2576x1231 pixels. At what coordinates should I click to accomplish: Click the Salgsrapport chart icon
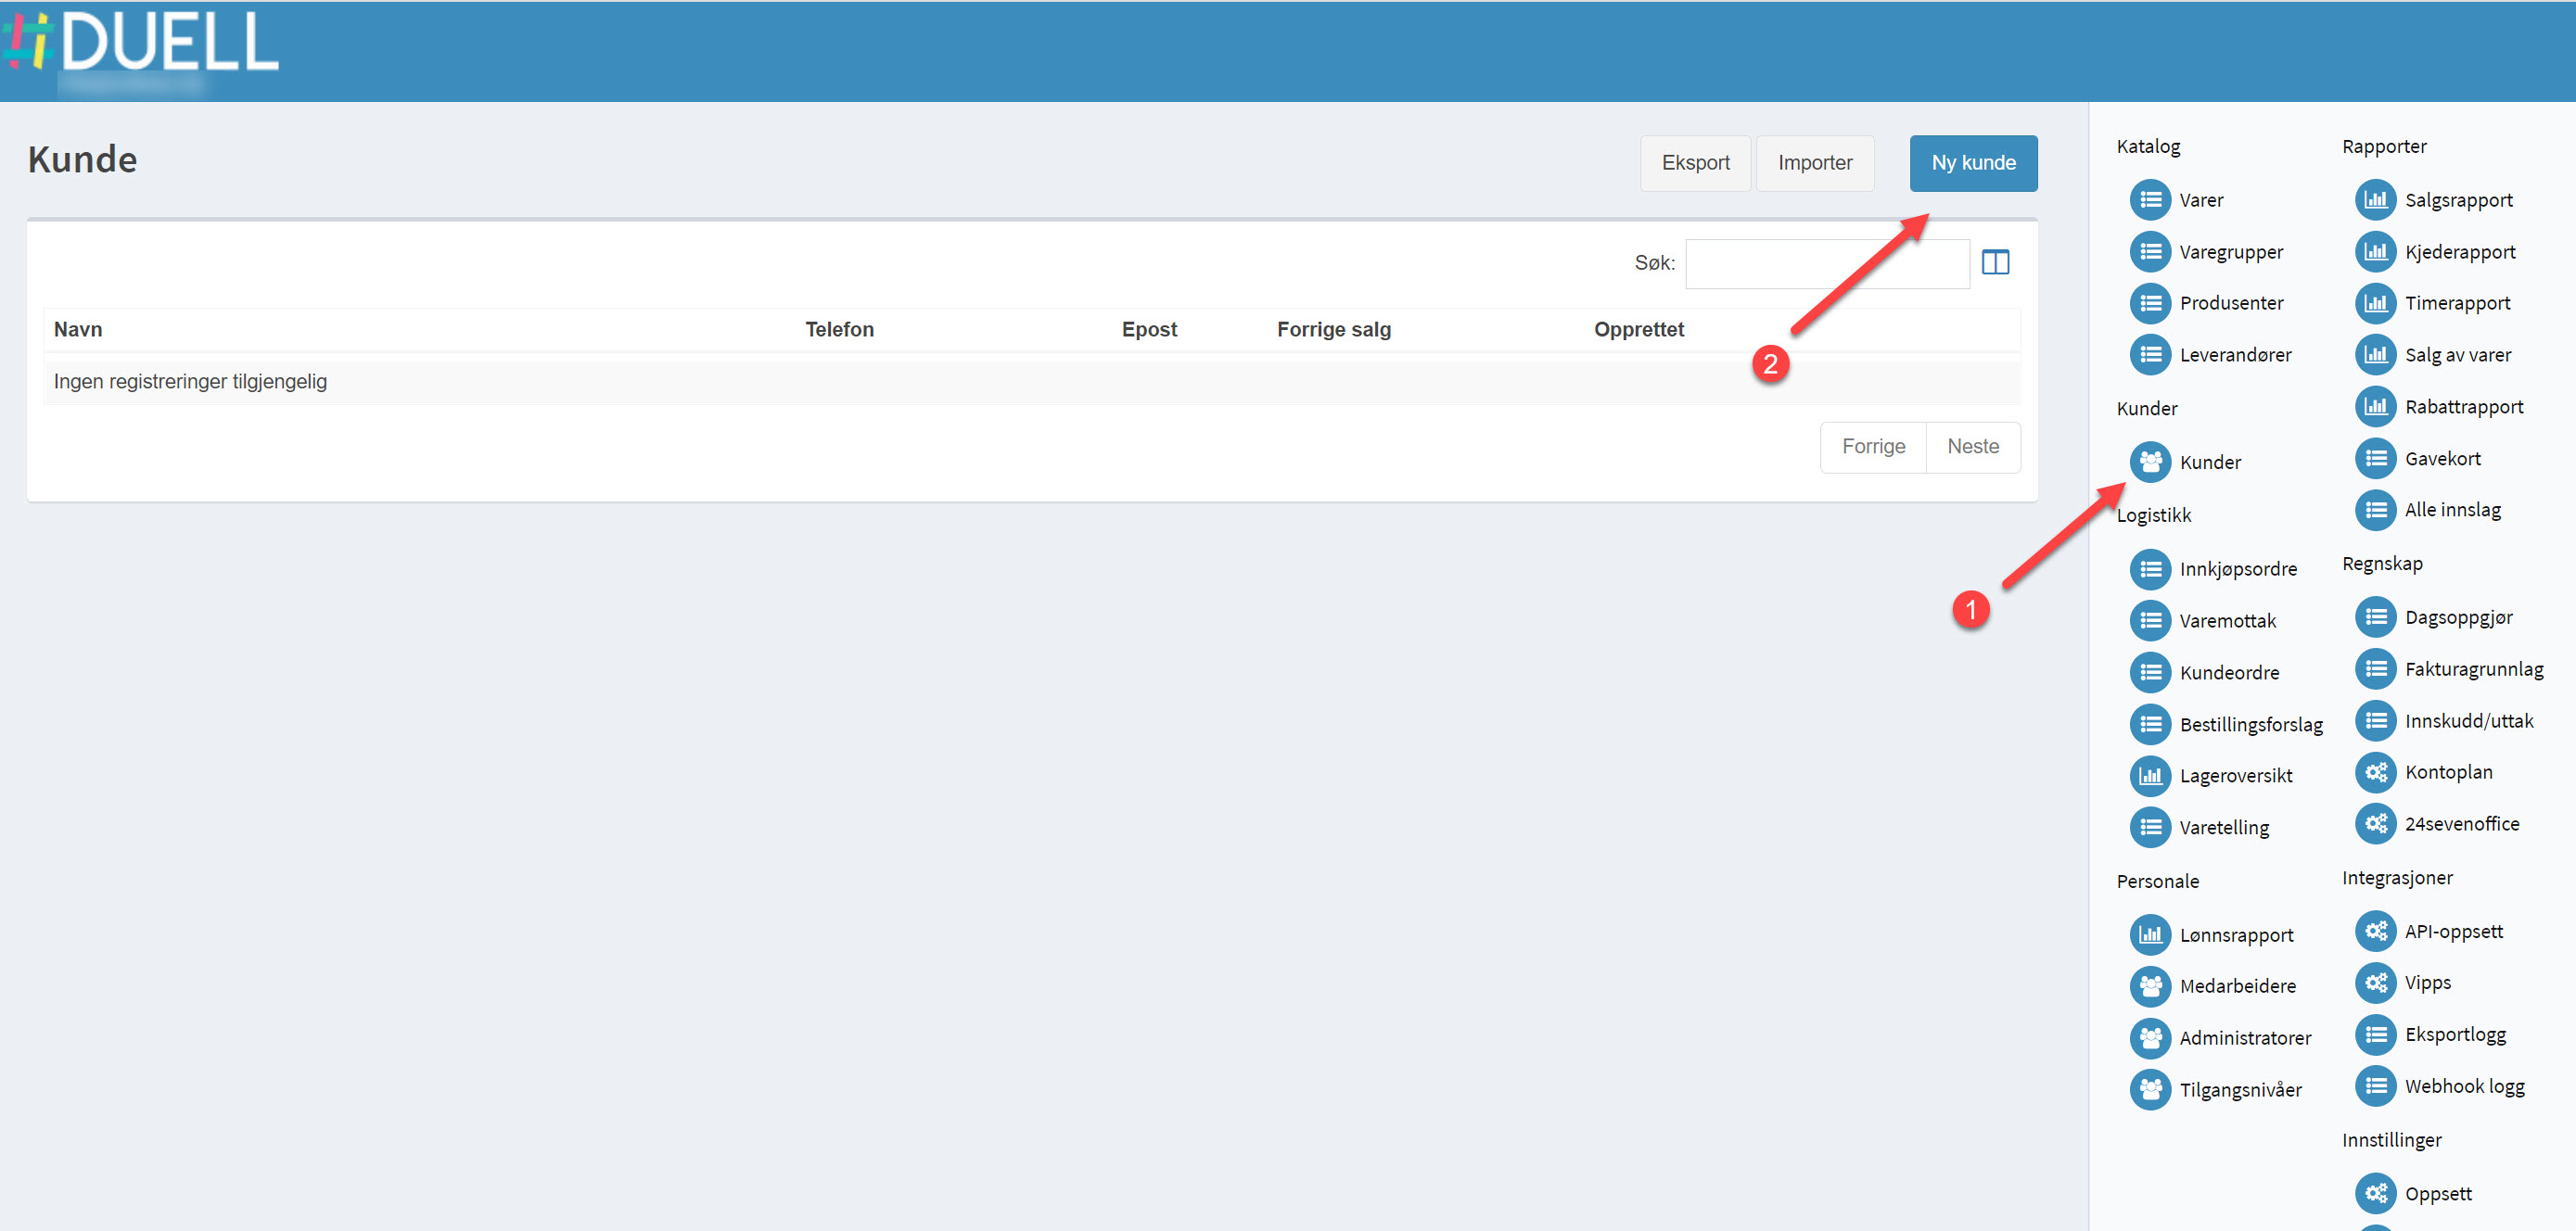[x=2374, y=200]
